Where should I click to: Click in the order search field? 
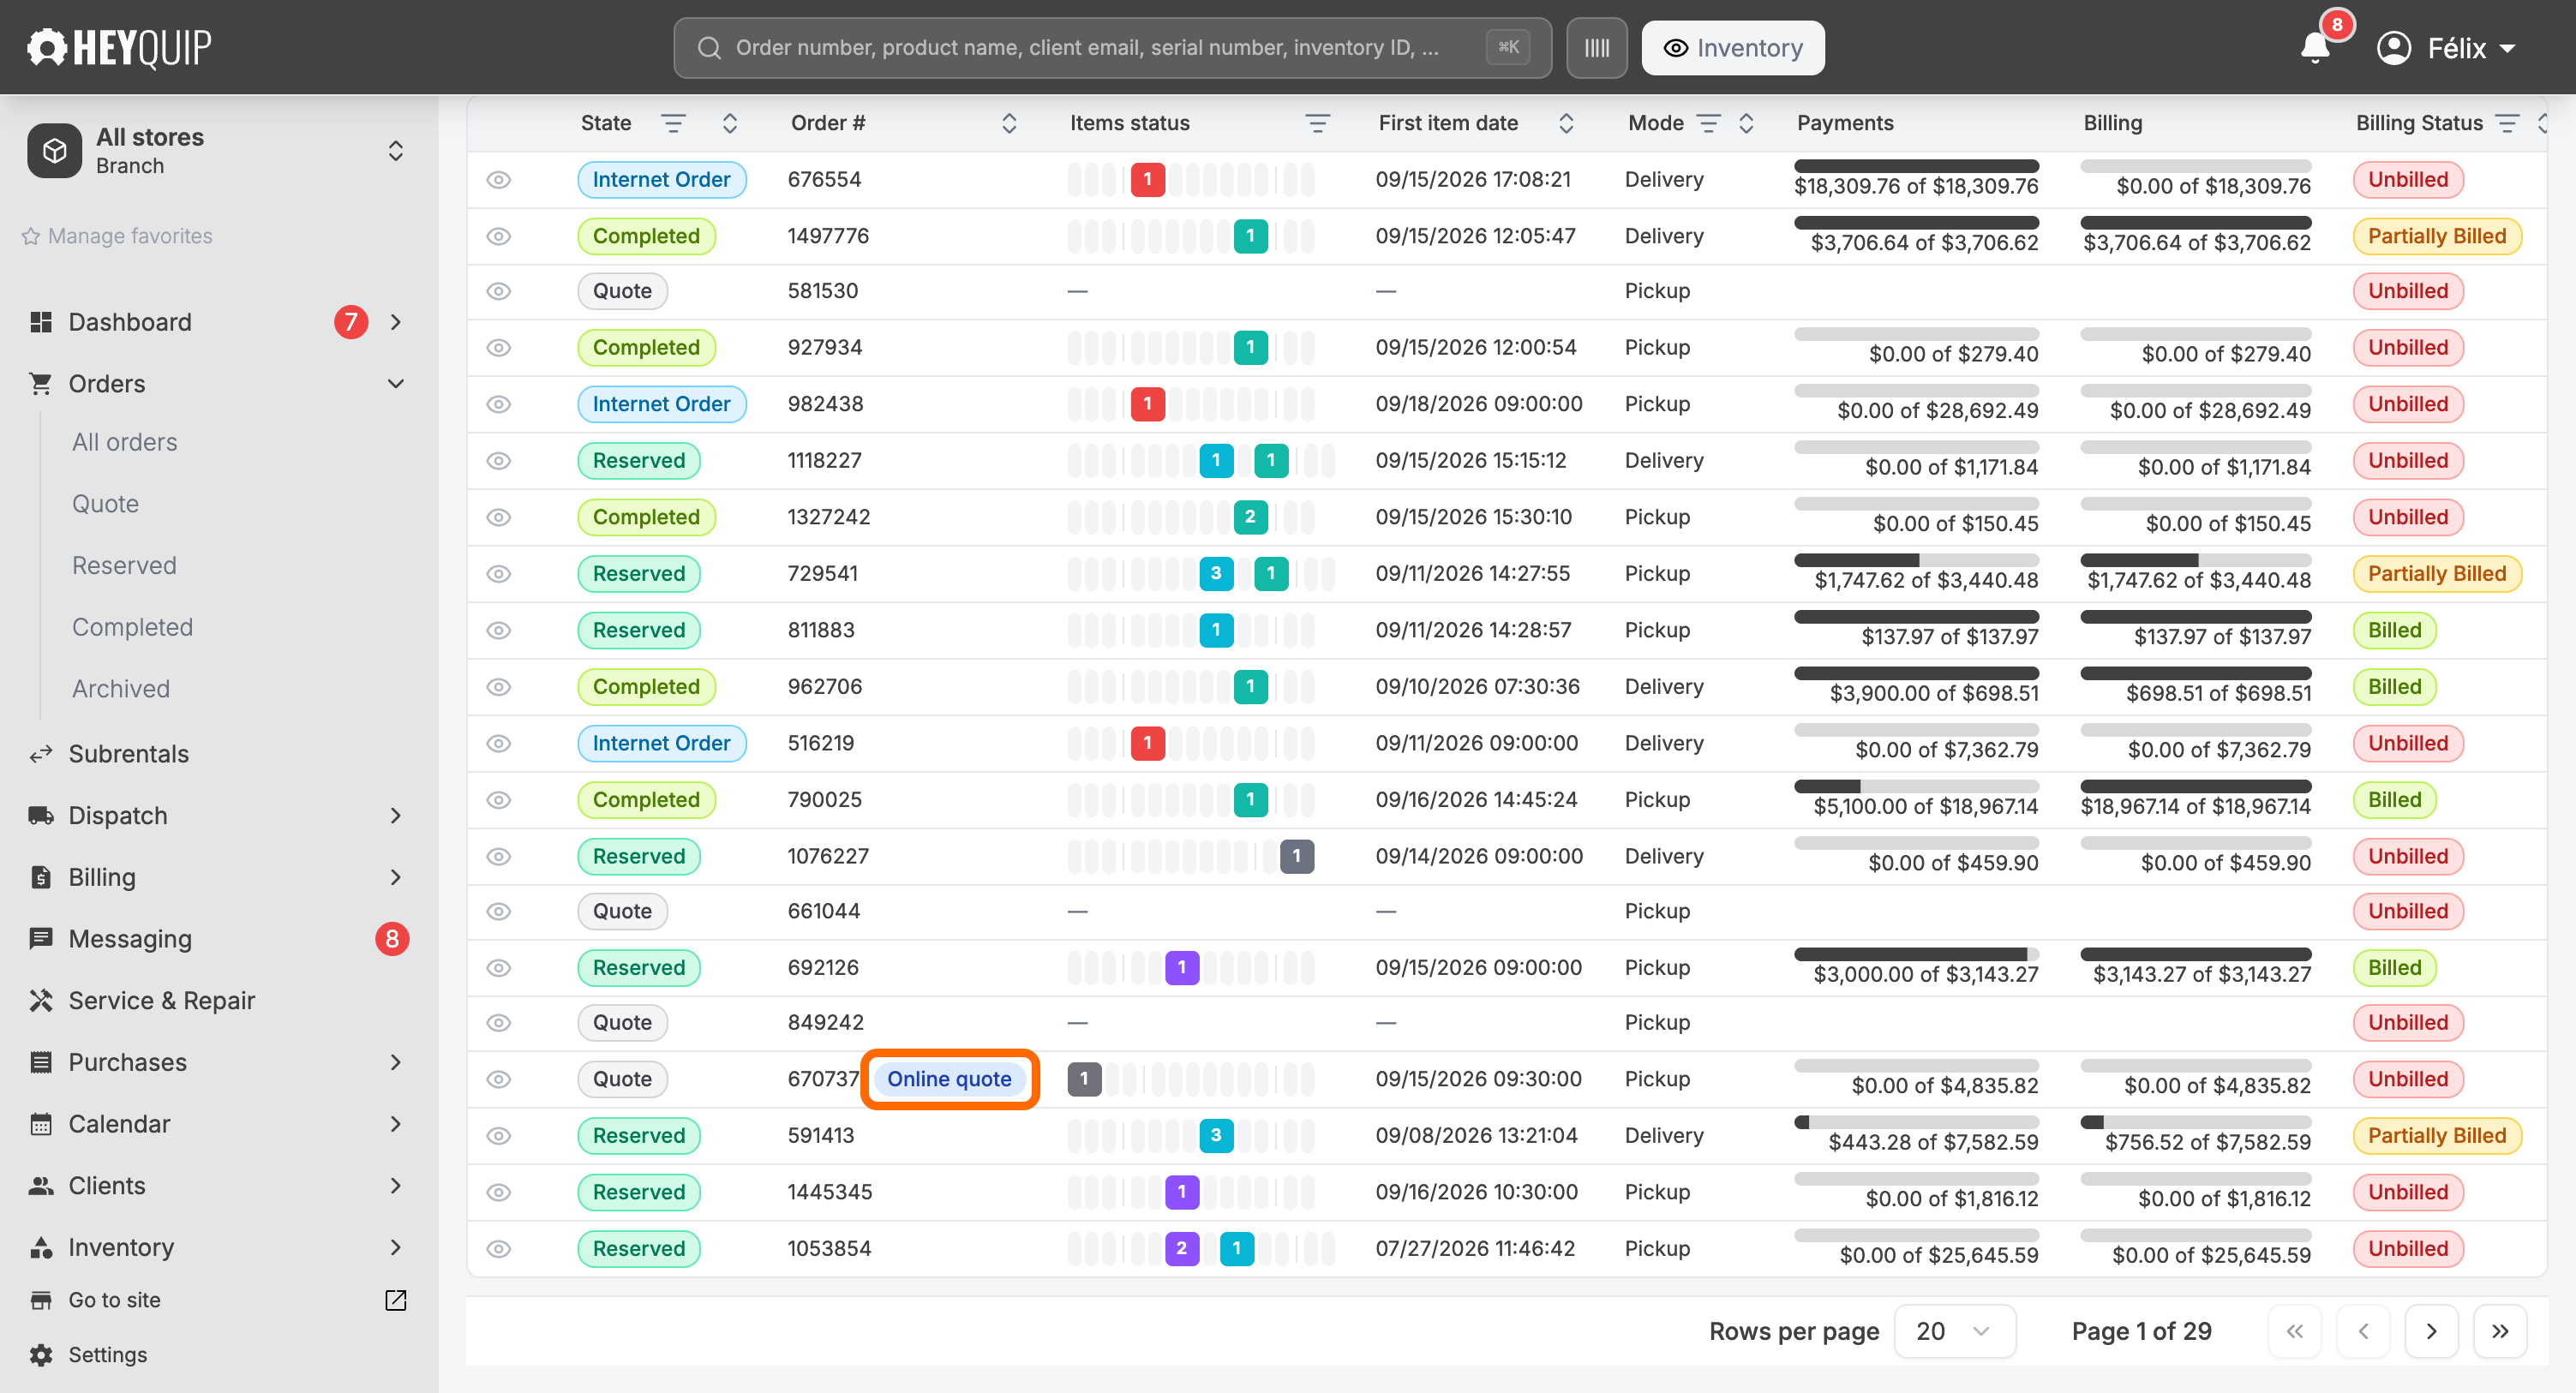tap(1112, 48)
